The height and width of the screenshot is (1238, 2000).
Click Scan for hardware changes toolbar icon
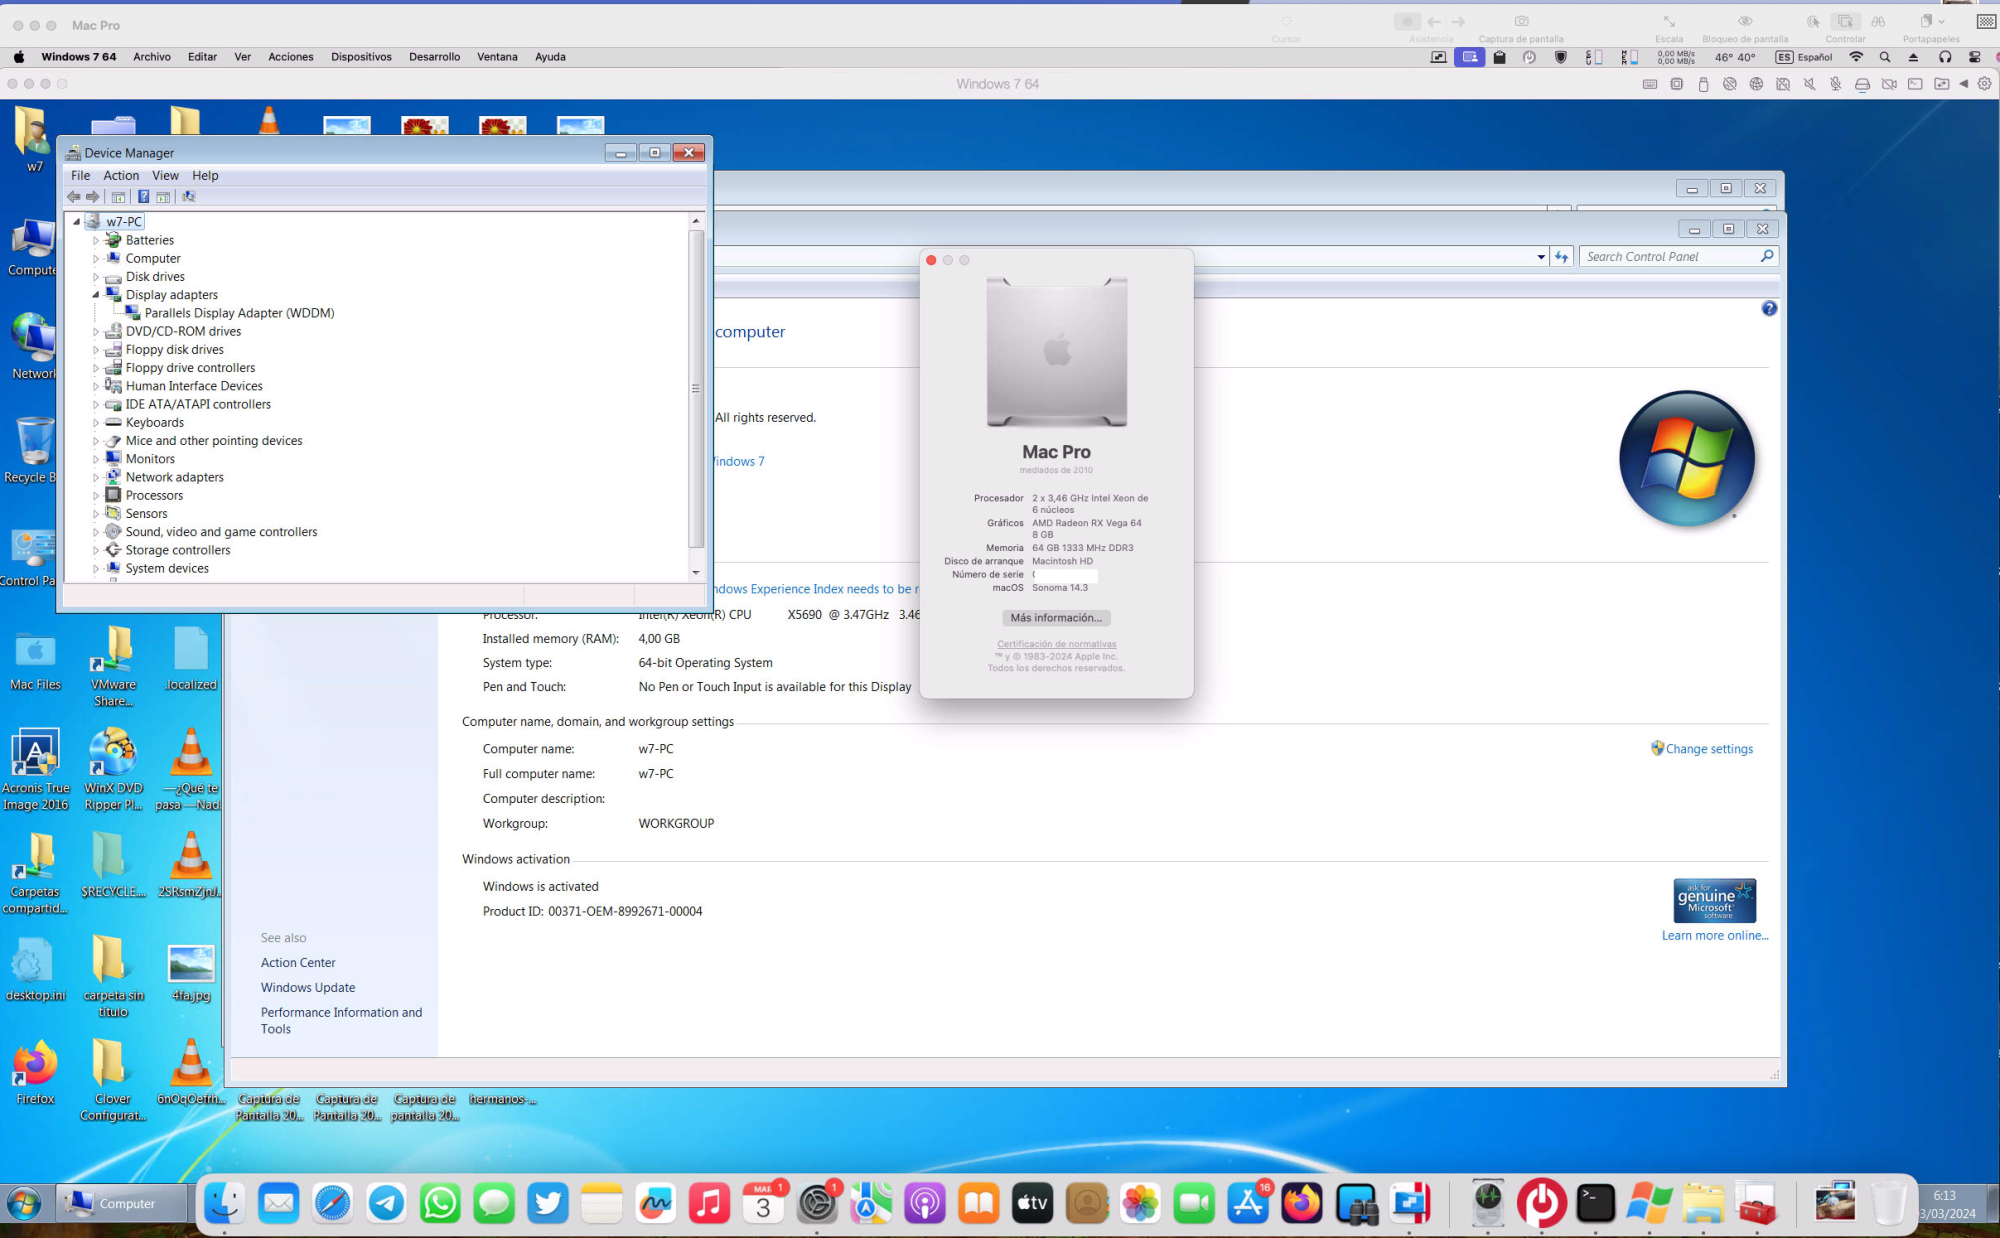[188, 197]
